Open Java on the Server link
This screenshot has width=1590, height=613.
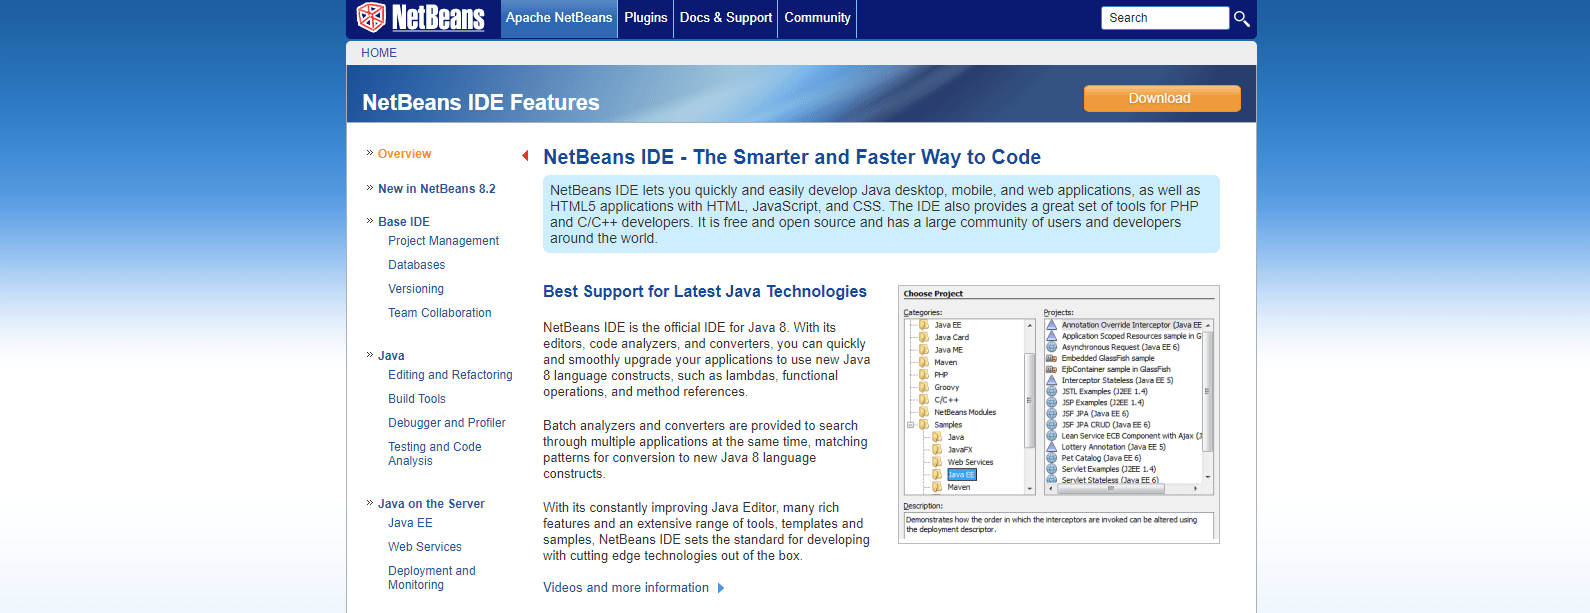pos(431,504)
